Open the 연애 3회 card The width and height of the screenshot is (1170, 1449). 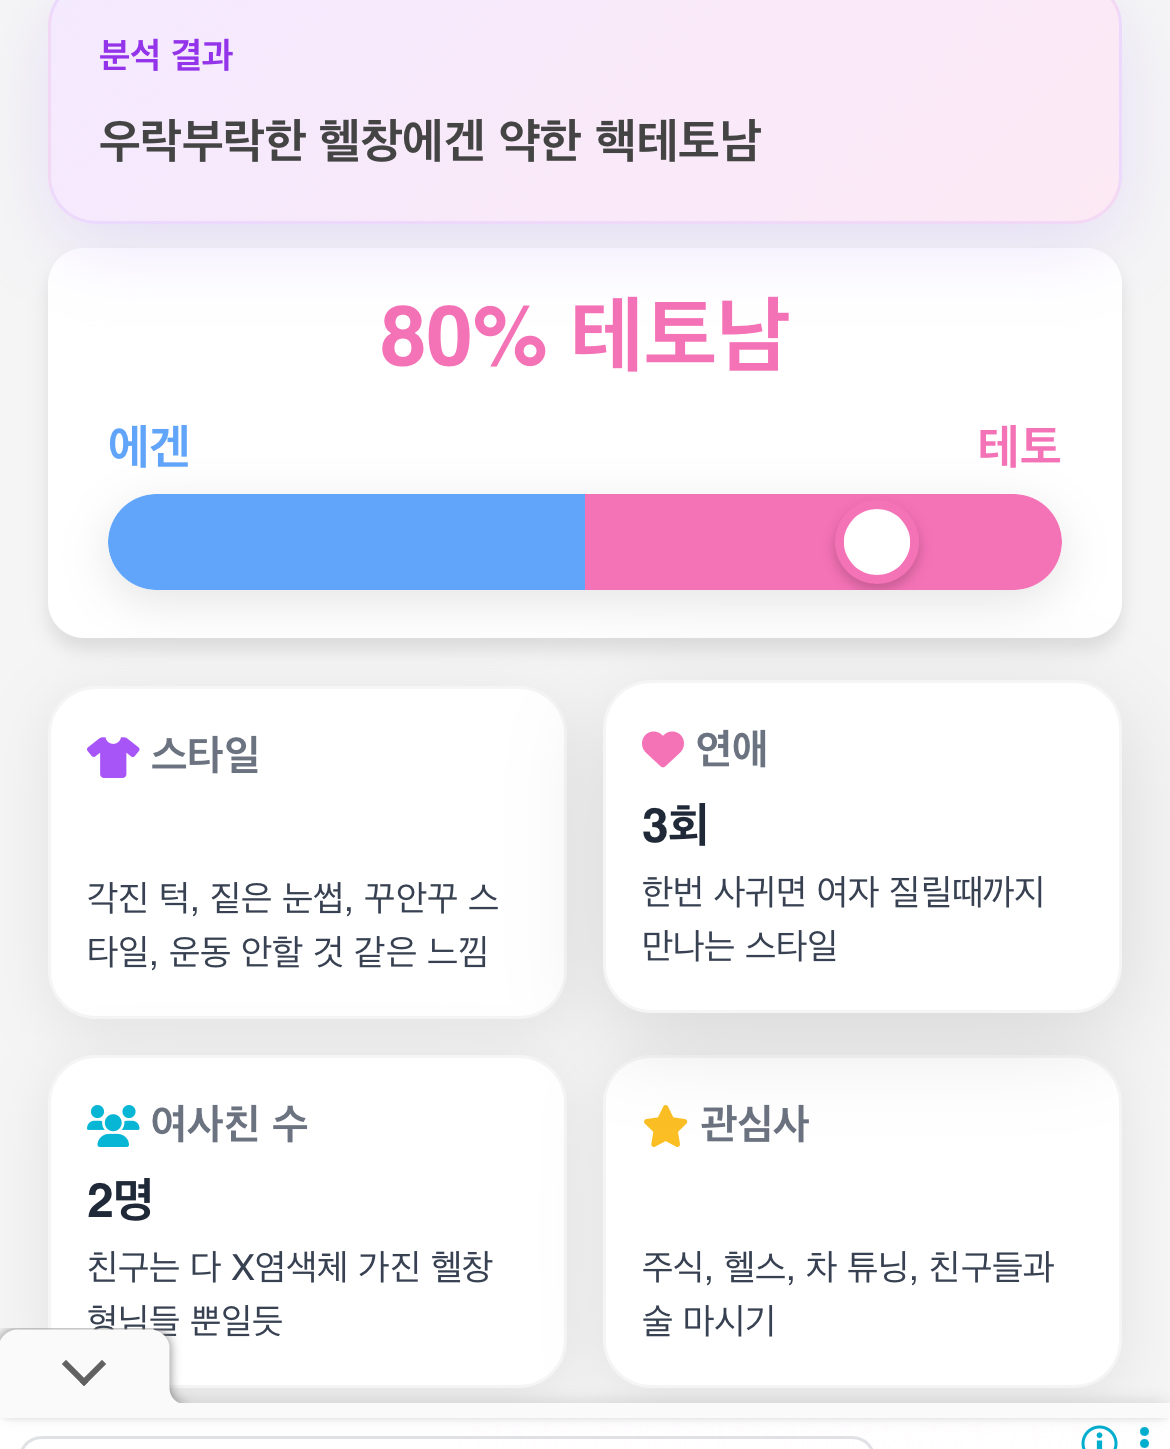862,847
